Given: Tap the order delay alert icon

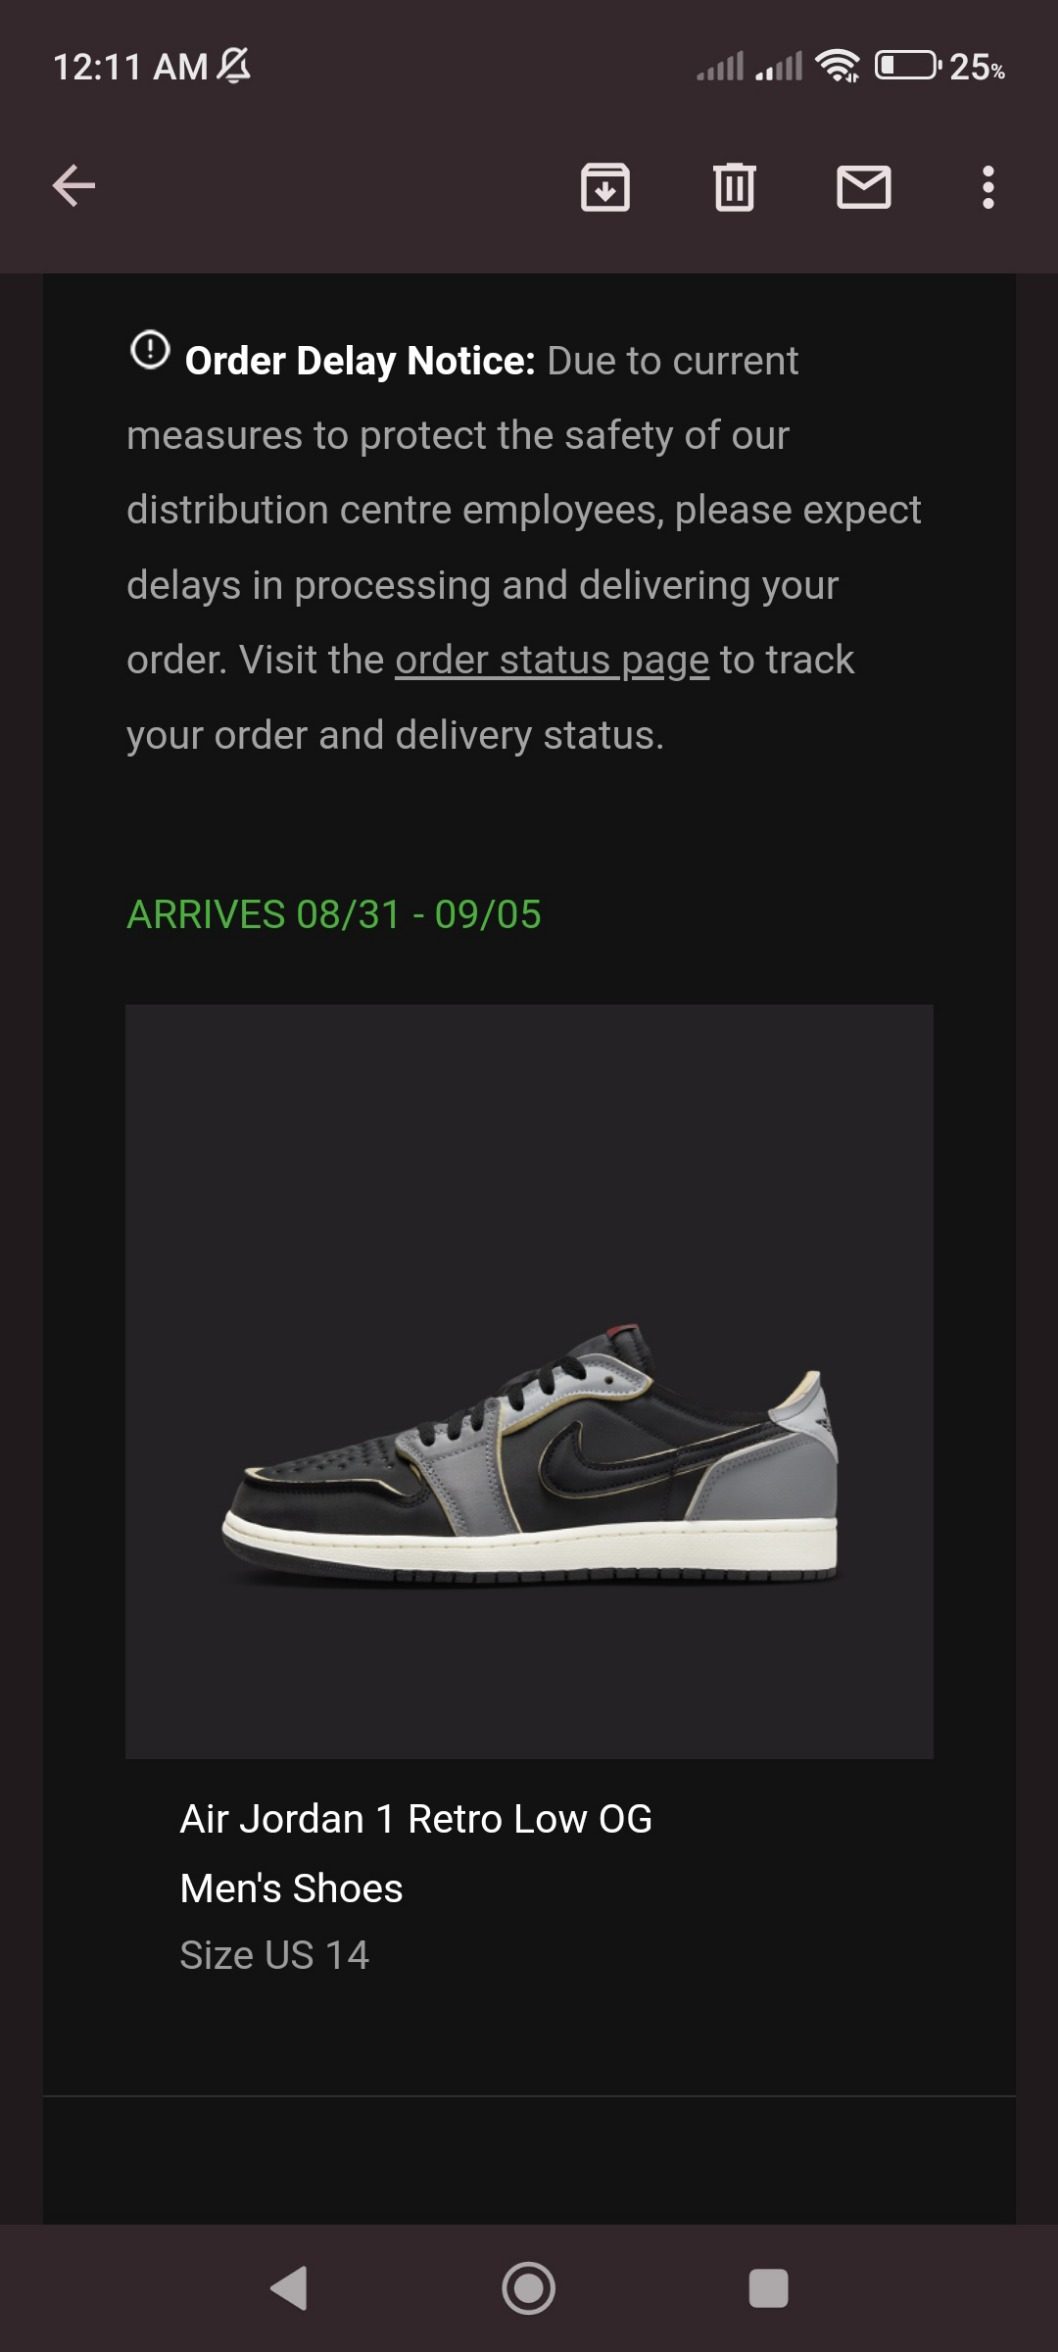Looking at the screenshot, I should 150,350.
